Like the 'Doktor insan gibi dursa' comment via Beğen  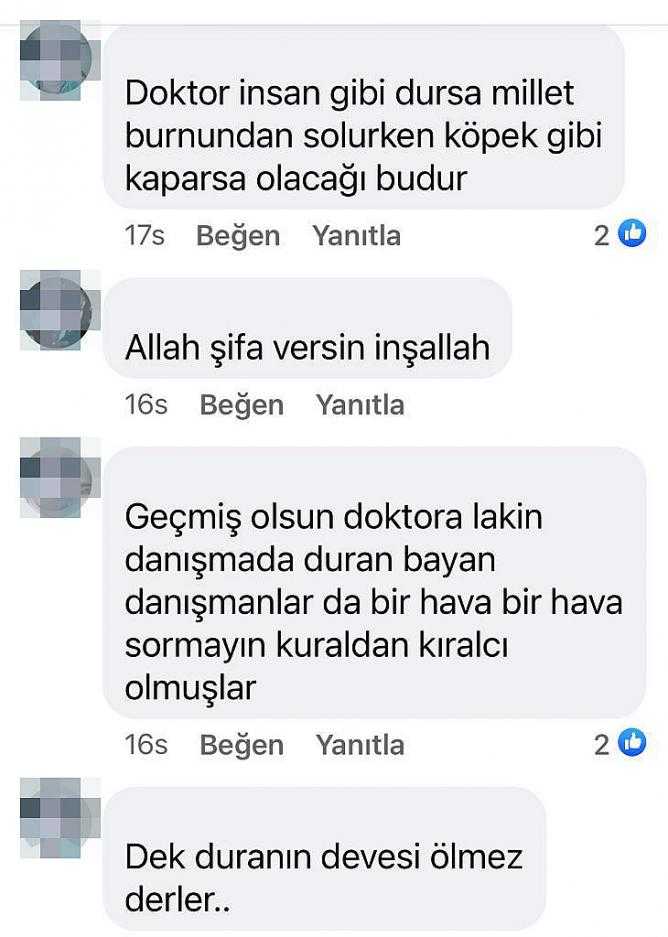tap(238, 235)
